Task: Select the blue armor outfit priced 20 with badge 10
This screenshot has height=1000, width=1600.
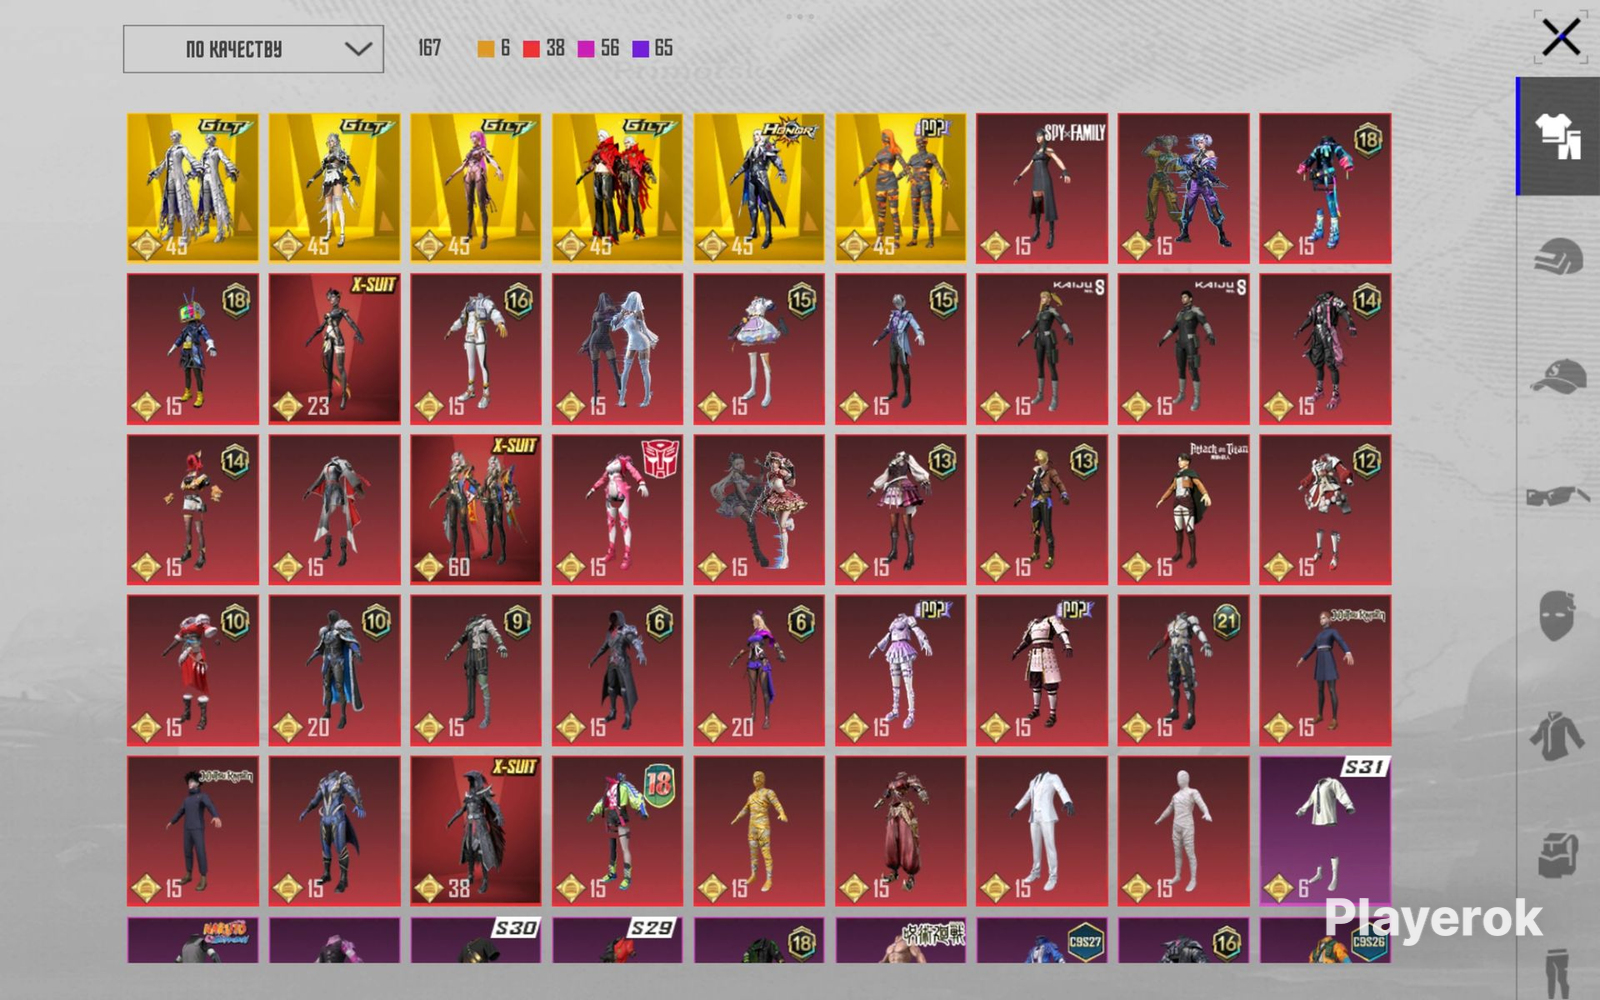Action: click(x=334, y=670)
